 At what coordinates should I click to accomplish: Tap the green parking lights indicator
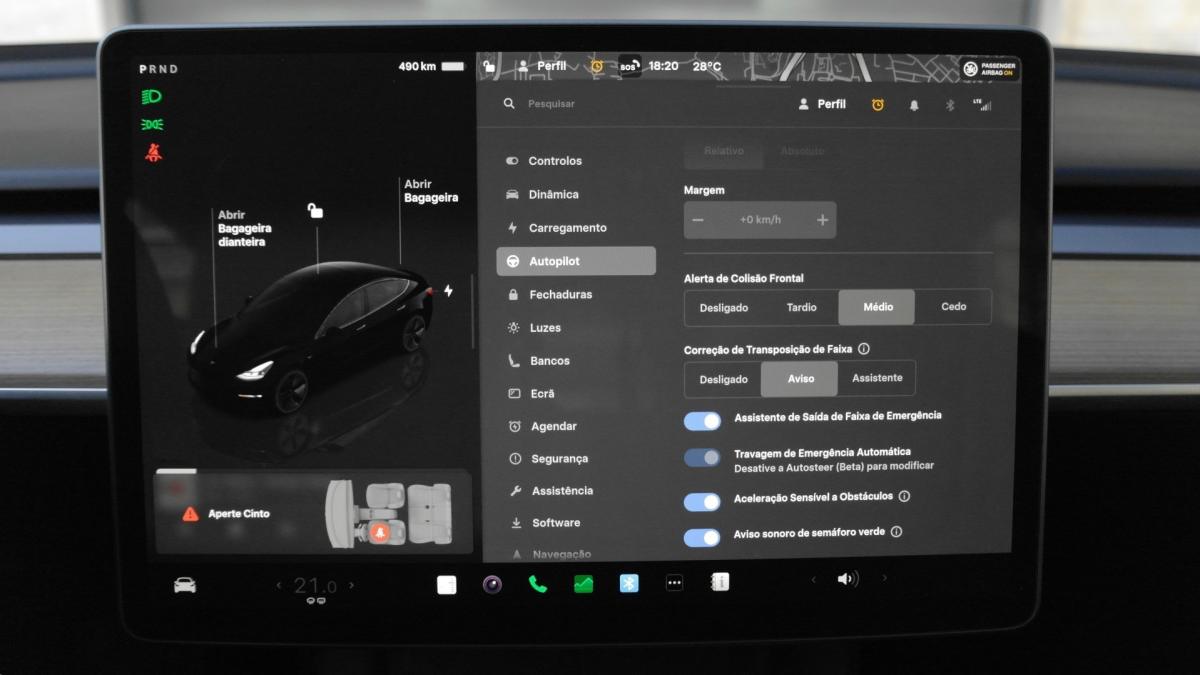tap(153, 124)
